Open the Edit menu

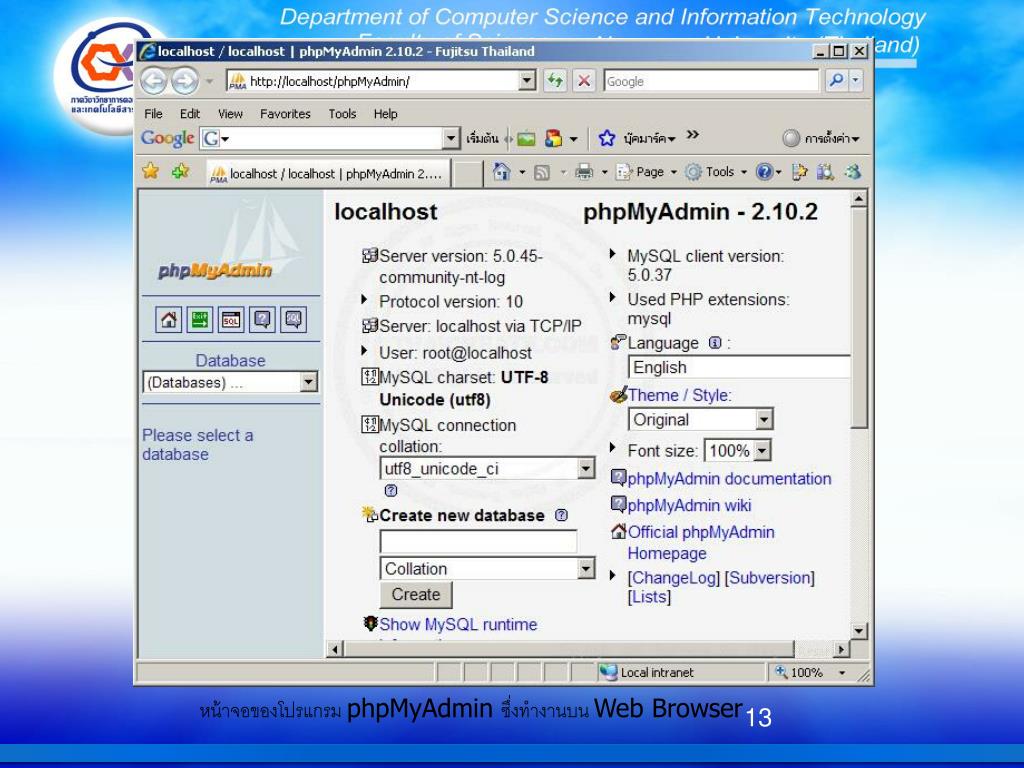pos(190,114)
